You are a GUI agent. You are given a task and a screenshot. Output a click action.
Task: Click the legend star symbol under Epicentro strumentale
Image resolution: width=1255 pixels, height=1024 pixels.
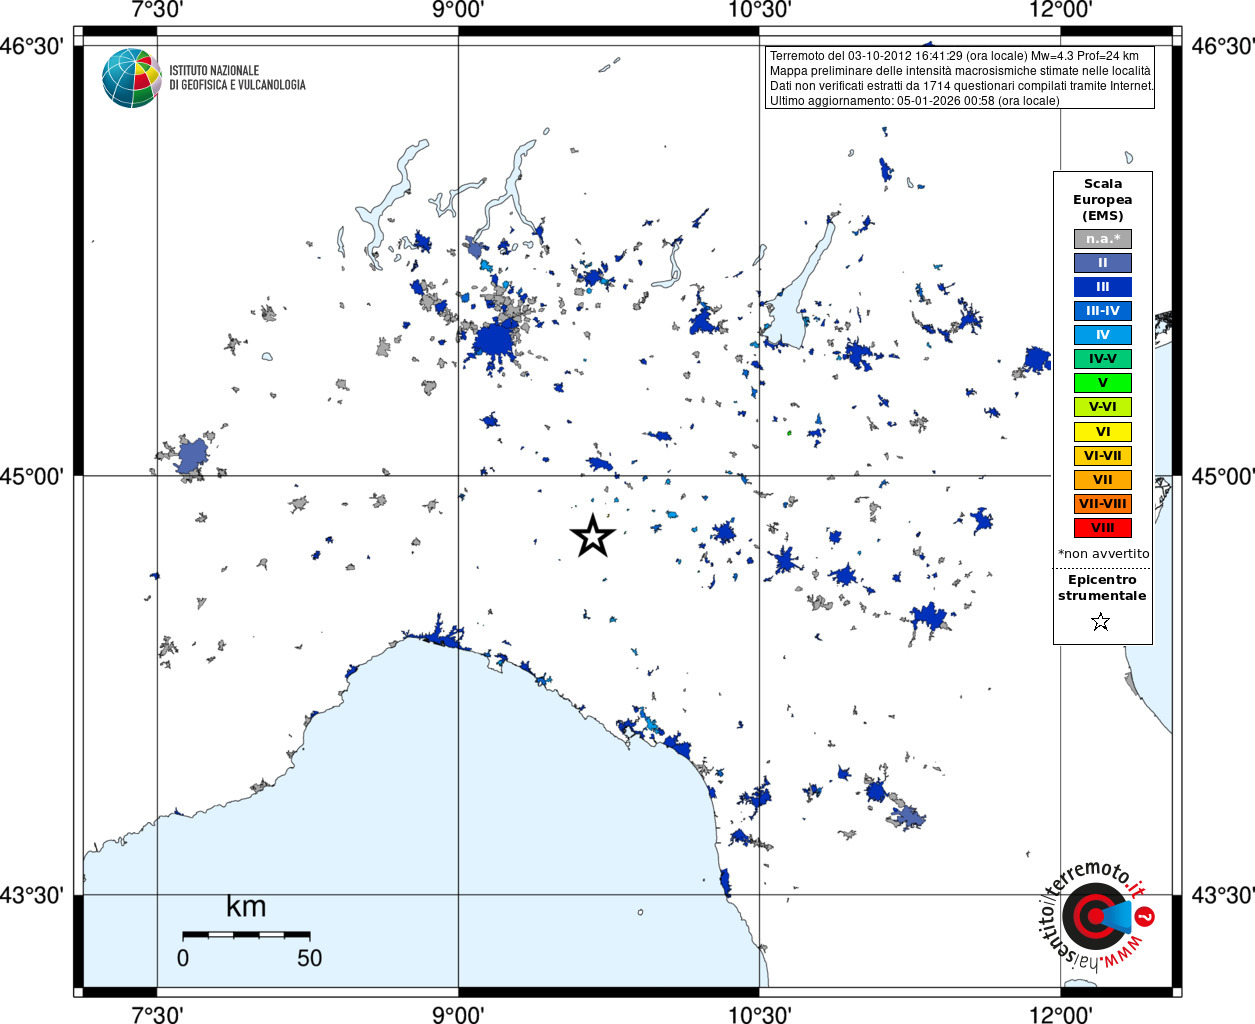pos(1101,622)
